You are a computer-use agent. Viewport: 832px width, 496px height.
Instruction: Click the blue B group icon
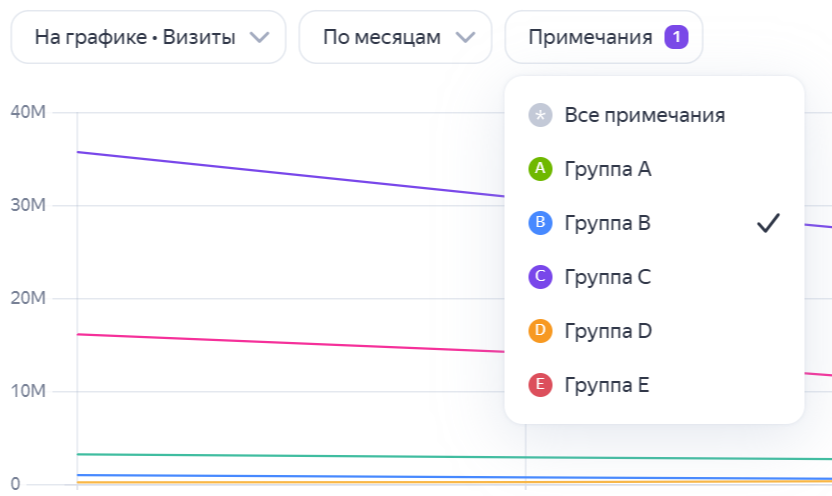[x=540, y=223]
